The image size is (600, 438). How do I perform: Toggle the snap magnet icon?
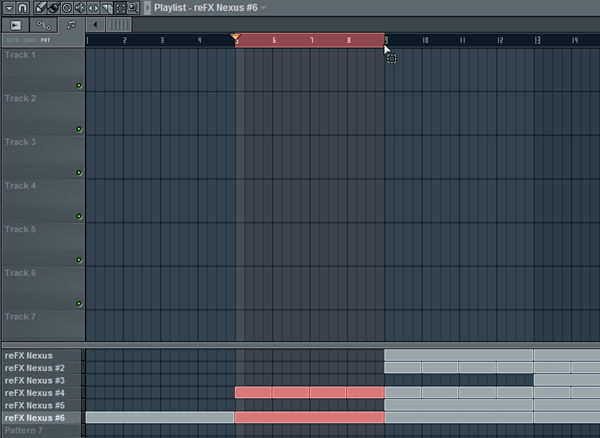[x=21, y=7]
